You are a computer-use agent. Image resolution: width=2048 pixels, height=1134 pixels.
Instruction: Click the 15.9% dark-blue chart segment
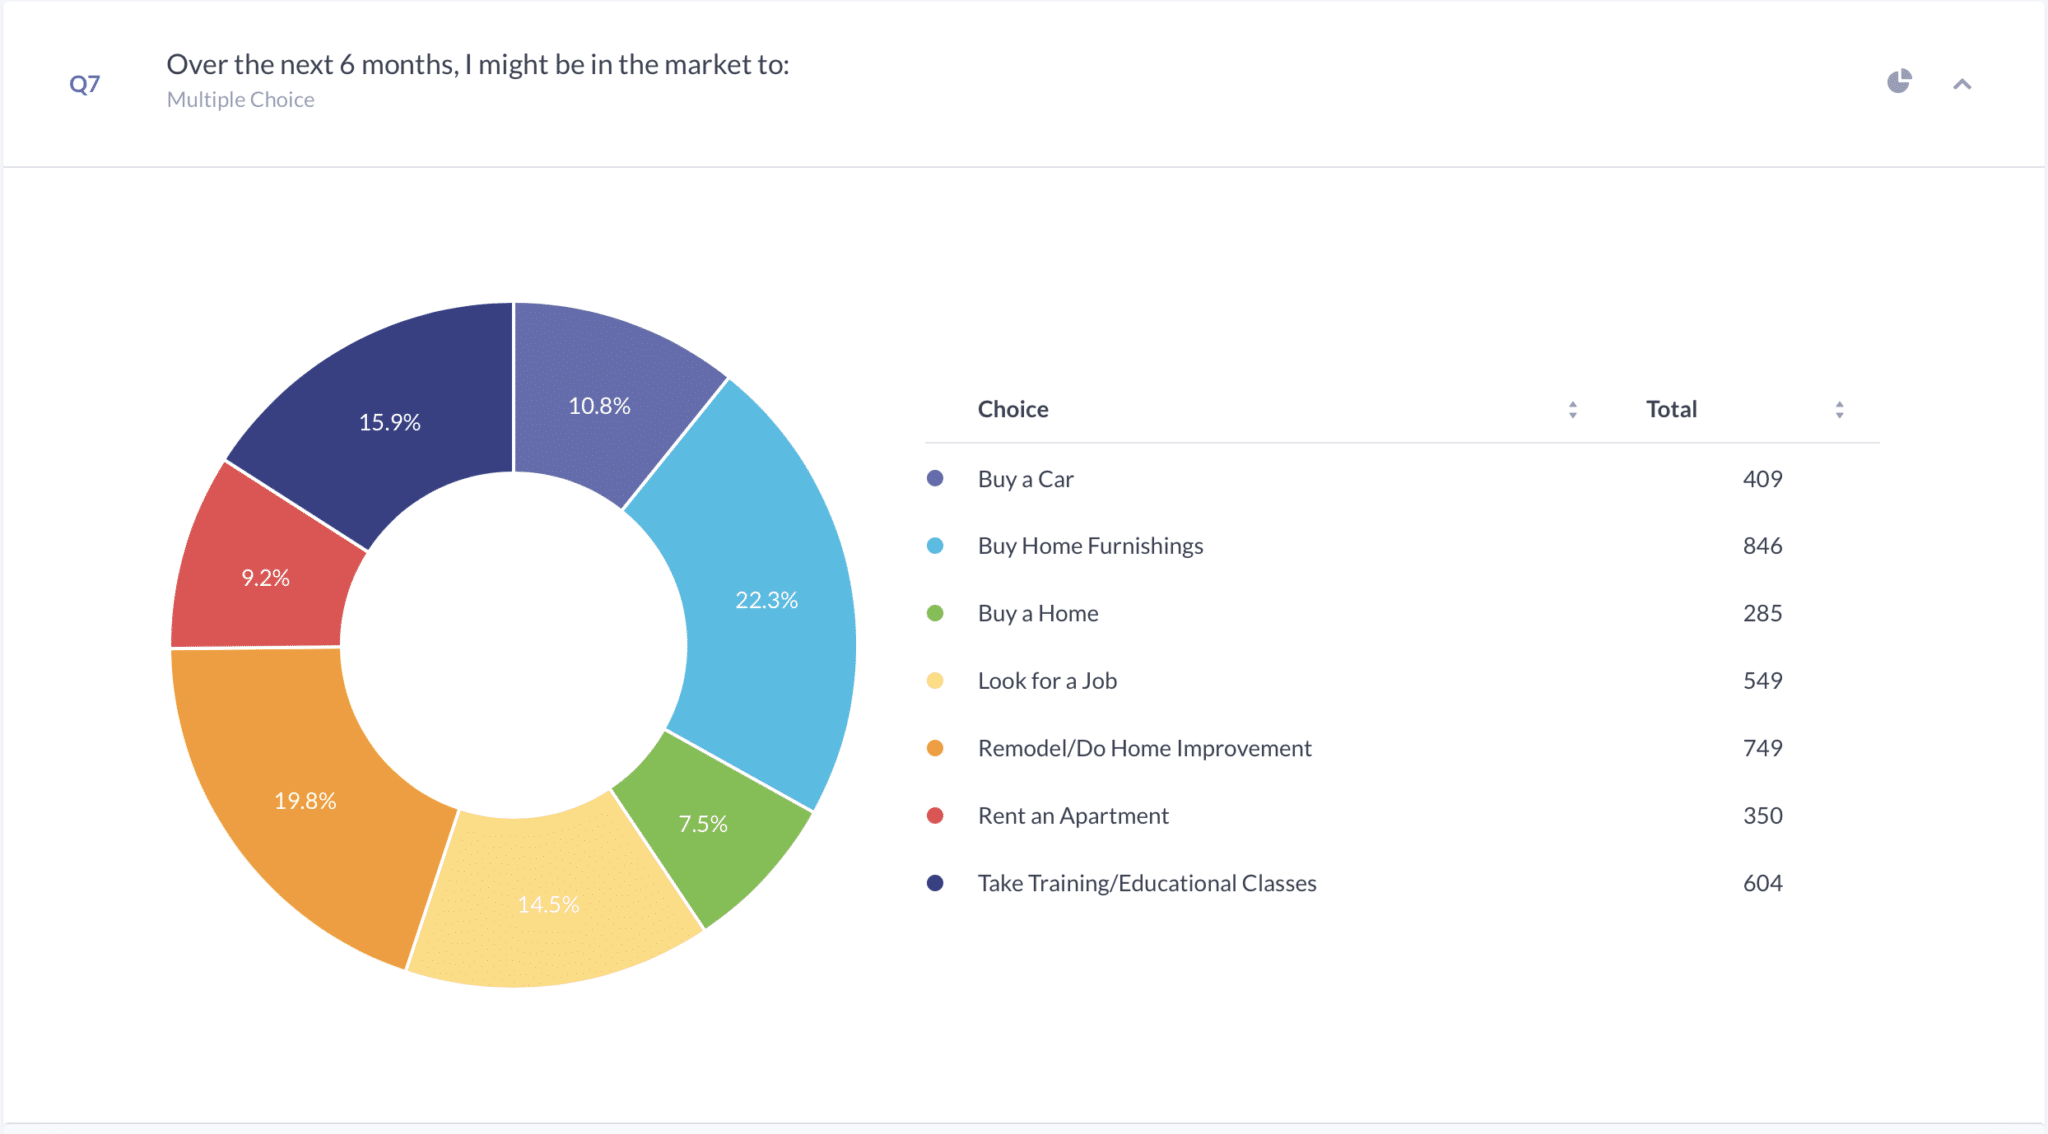388,422
